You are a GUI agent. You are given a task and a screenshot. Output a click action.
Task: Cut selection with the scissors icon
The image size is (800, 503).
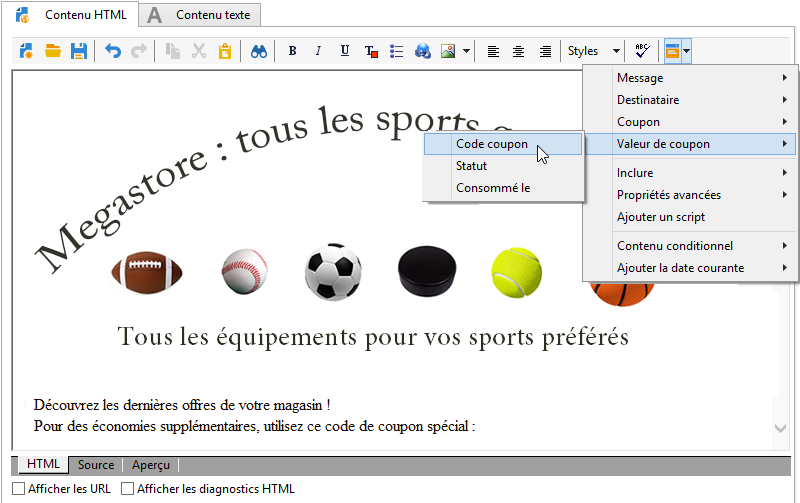(x=198, y=51)
